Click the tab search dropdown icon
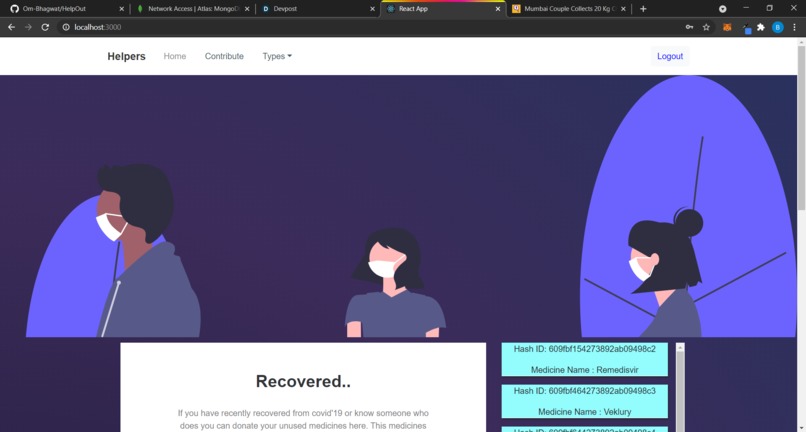 point(723,9)
